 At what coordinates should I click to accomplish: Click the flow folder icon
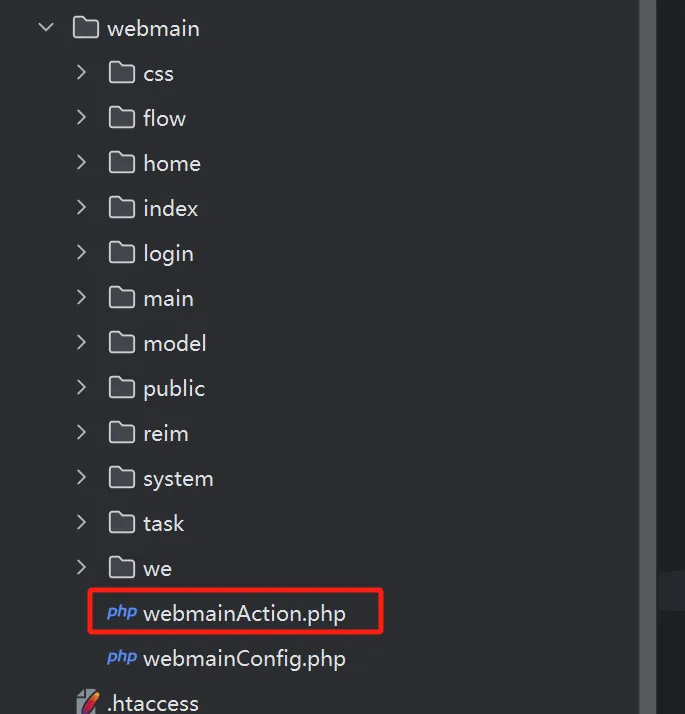[x=122, y=118]
